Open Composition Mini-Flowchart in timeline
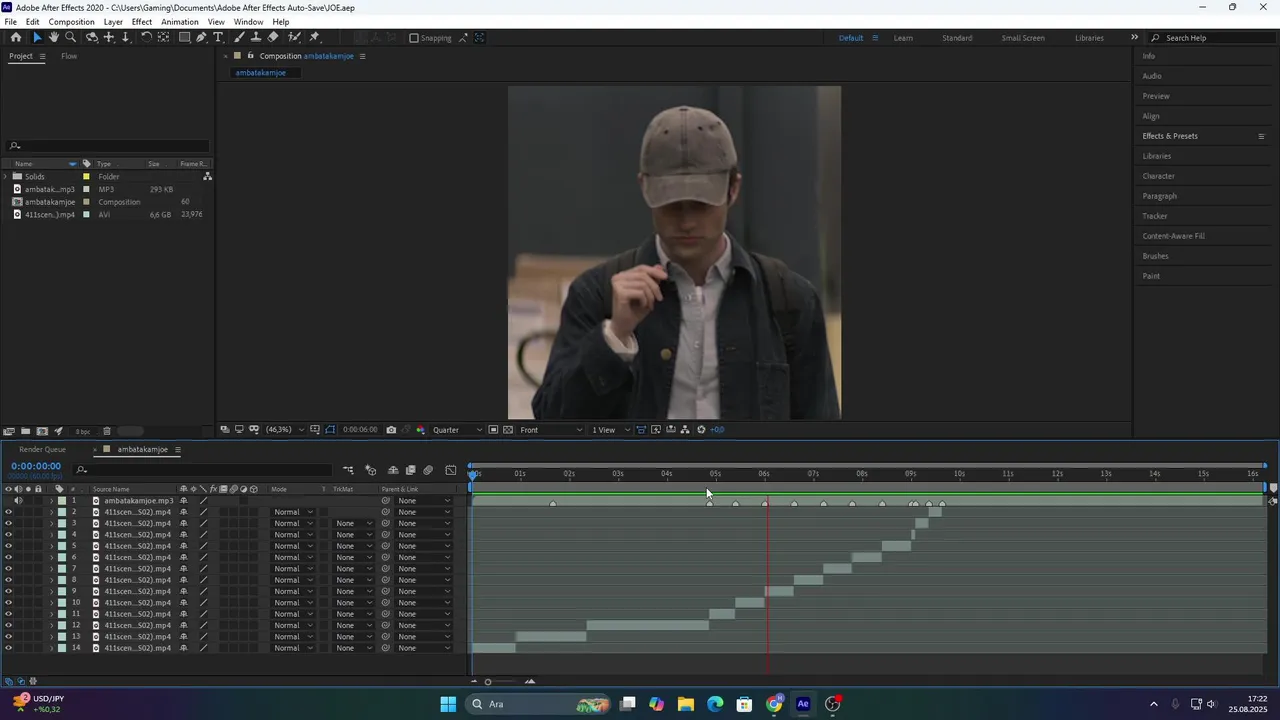The height and width of the screenshot is (720, 1280). tap(348, 470)
